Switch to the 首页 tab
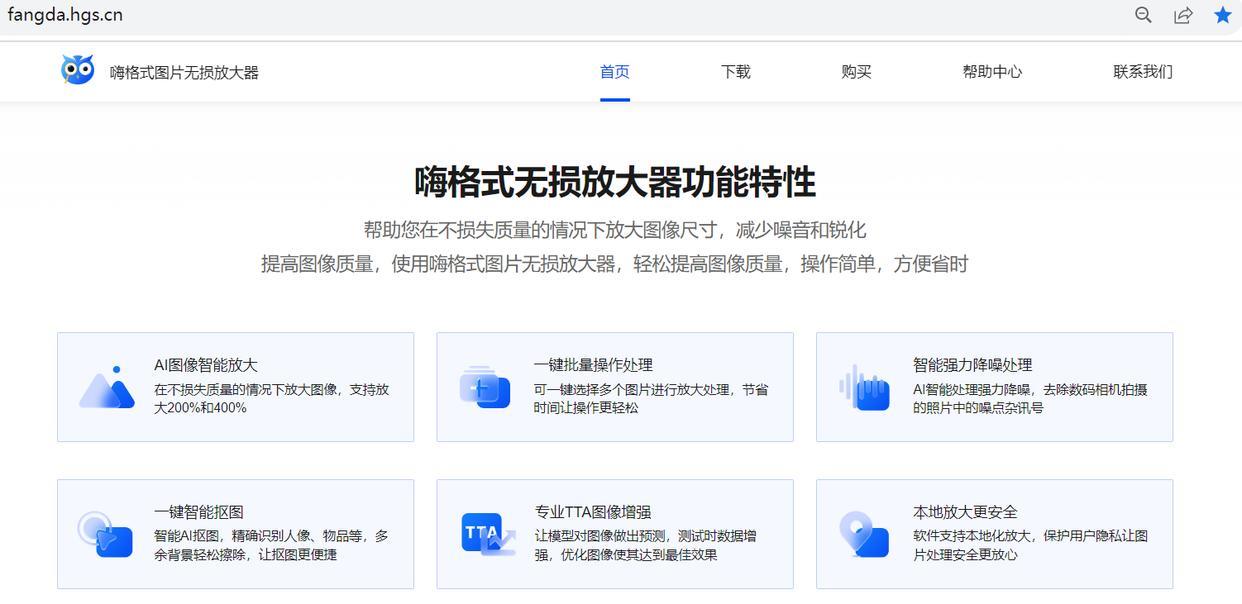1242x604 pixels. pos(615,72)
